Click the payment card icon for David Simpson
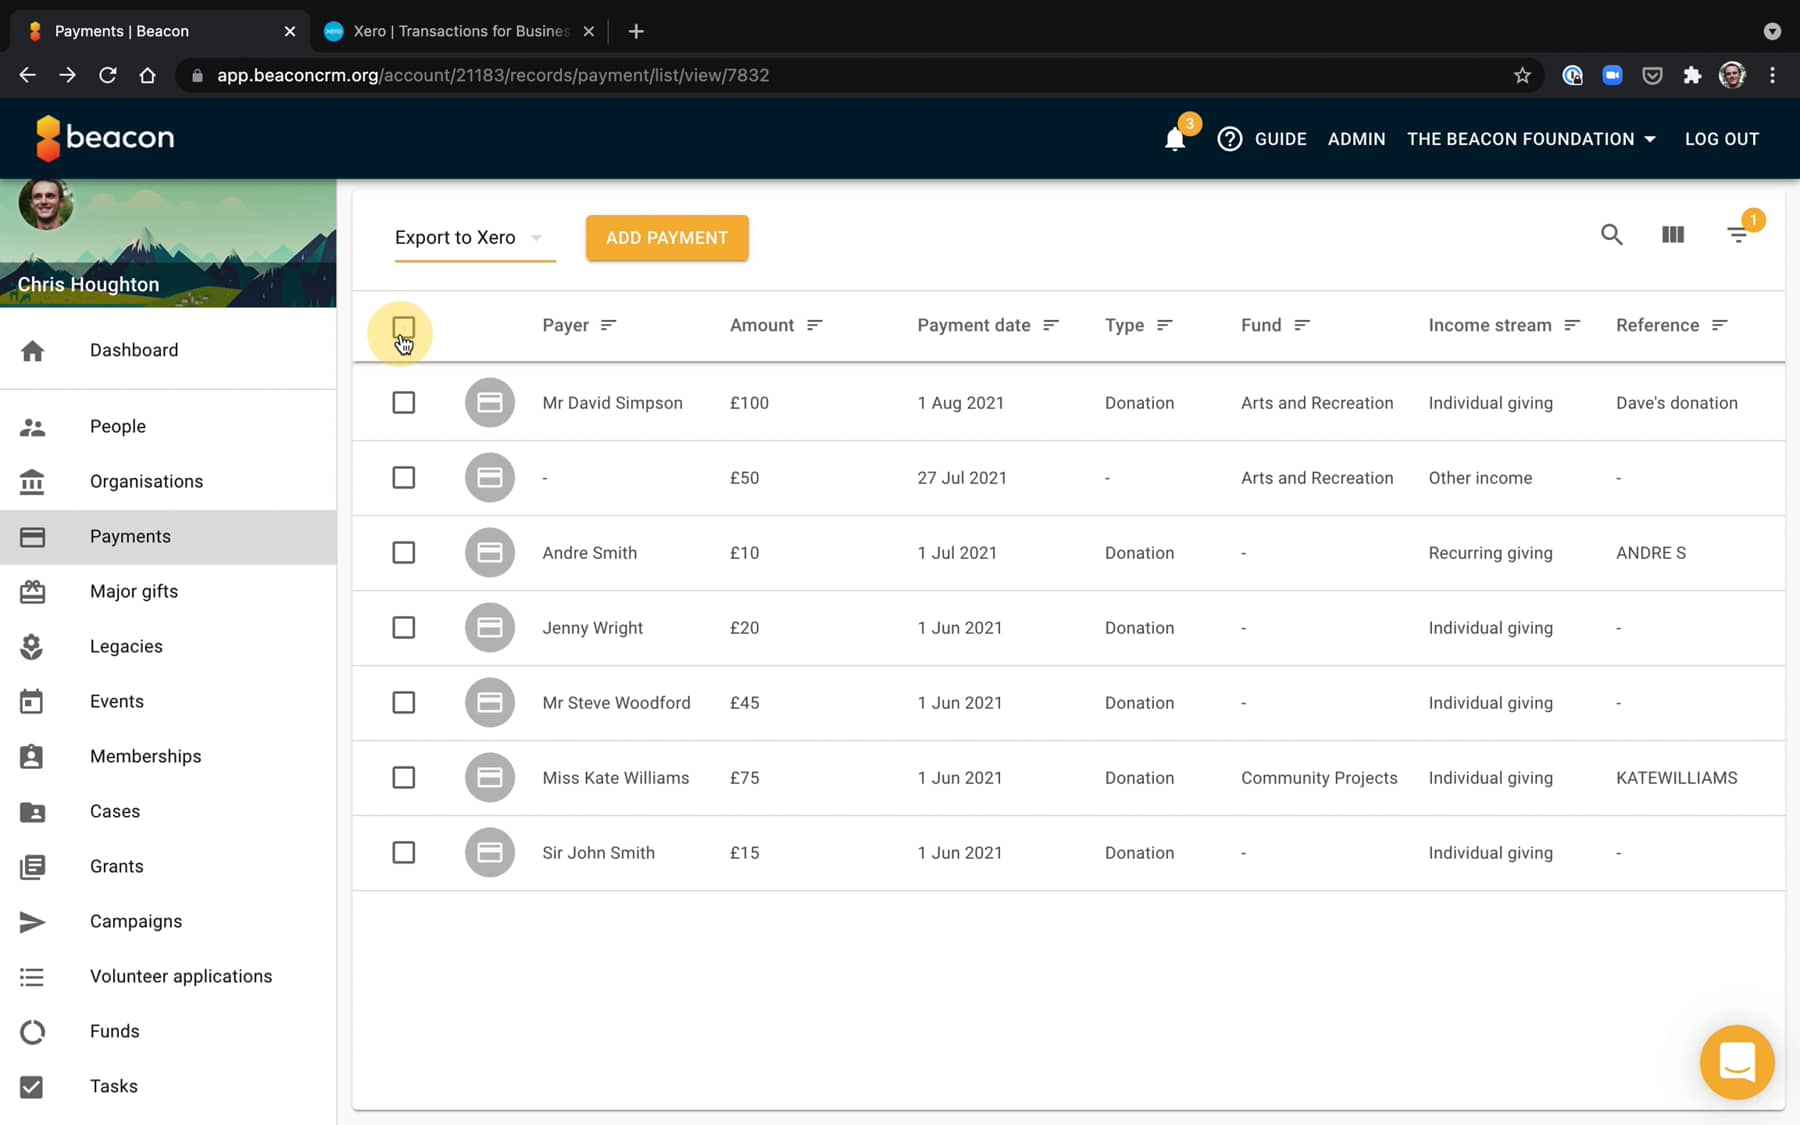The height and width of the screenshot is (1125, 1800). click(489, 403)
